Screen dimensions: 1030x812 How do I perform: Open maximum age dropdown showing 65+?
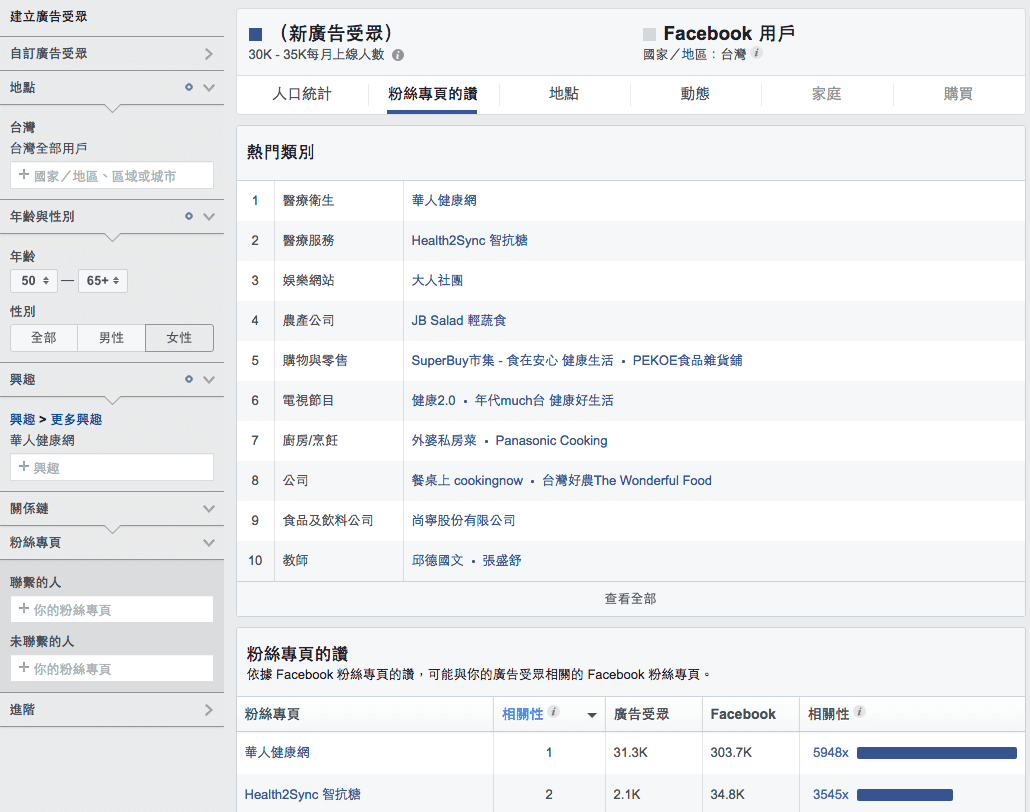(103, 281)
